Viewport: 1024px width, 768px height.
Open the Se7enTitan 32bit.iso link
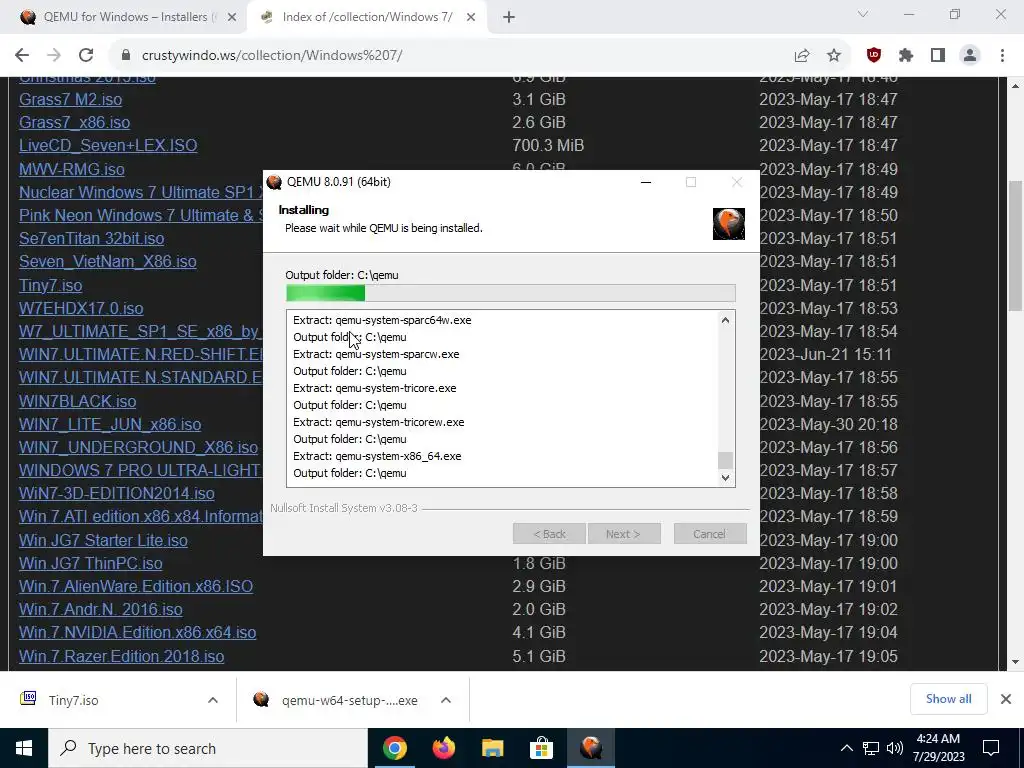click(91, 238)
